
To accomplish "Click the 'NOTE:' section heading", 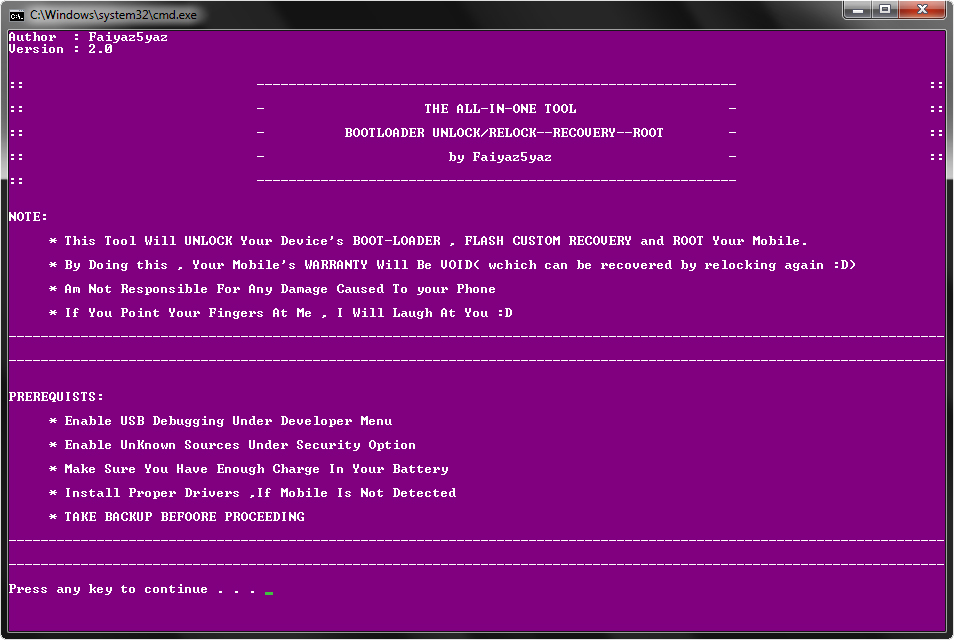I will point(28,217).
